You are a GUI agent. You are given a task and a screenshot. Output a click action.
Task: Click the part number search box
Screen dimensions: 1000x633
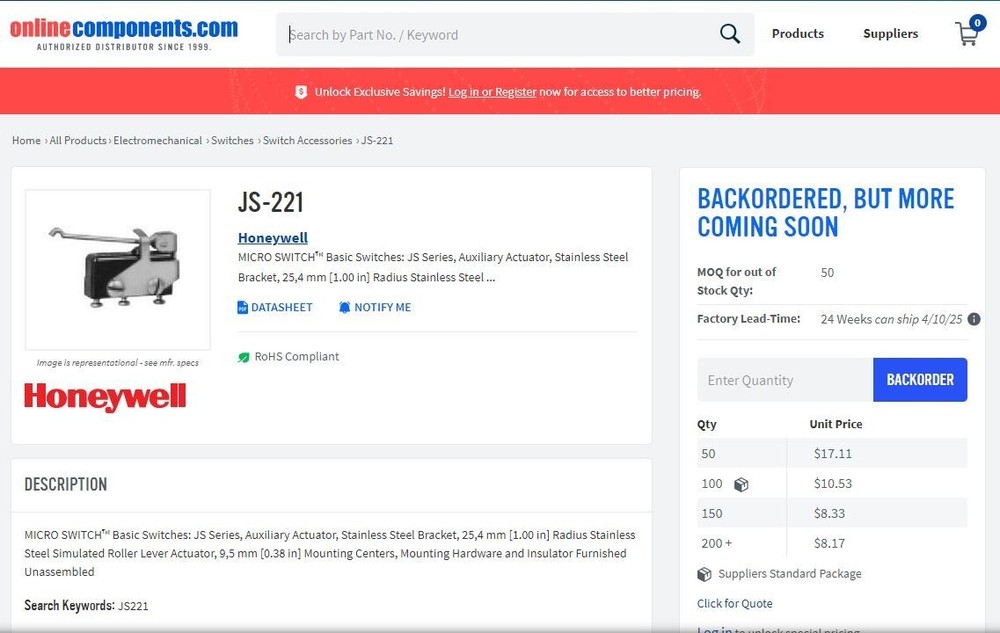pos(500,35)
